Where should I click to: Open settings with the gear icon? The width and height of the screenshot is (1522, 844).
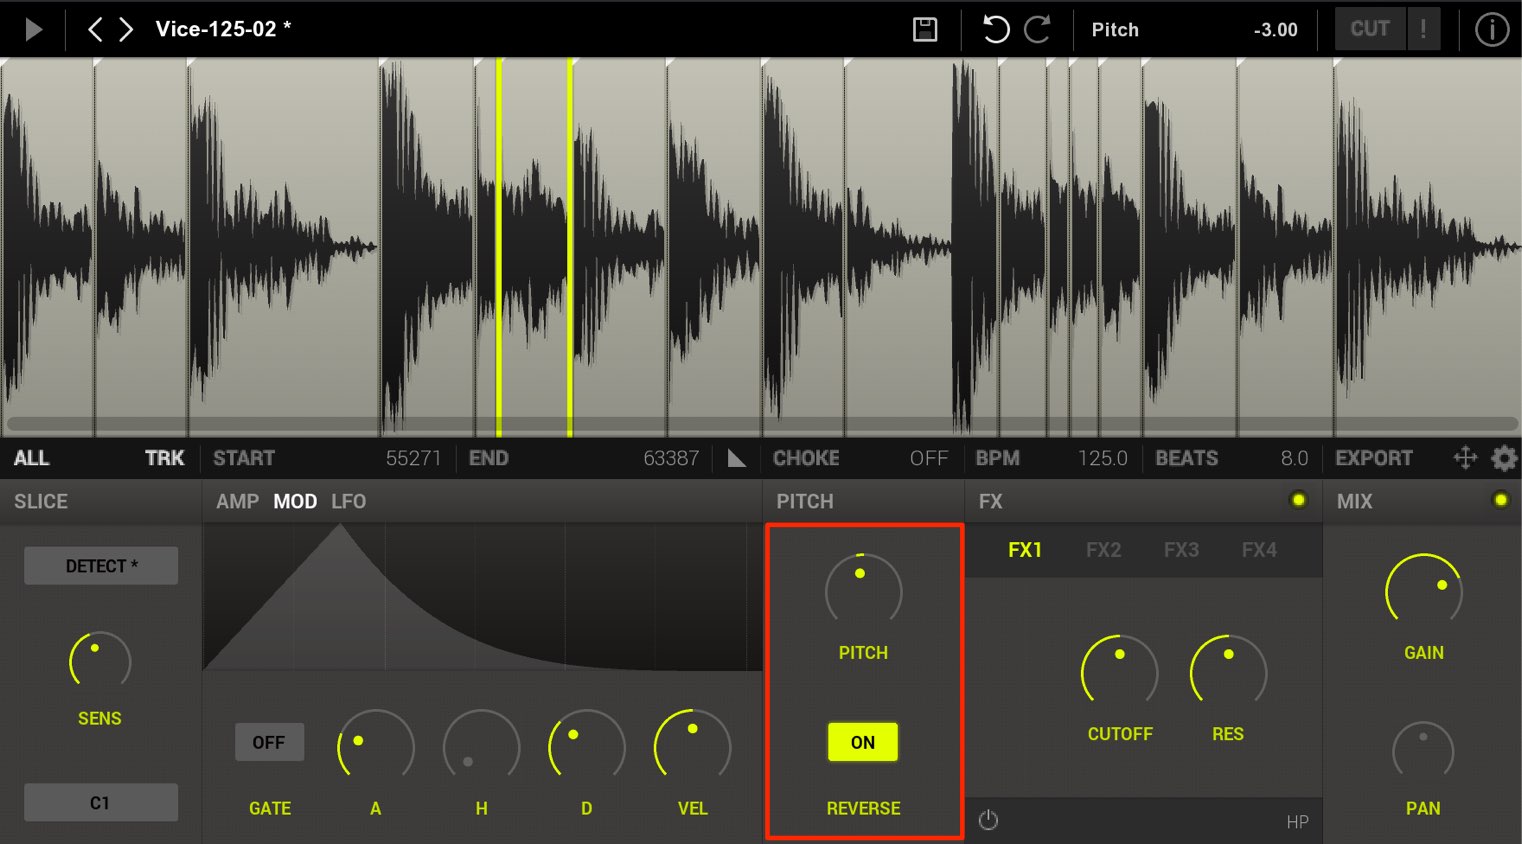1504,458
